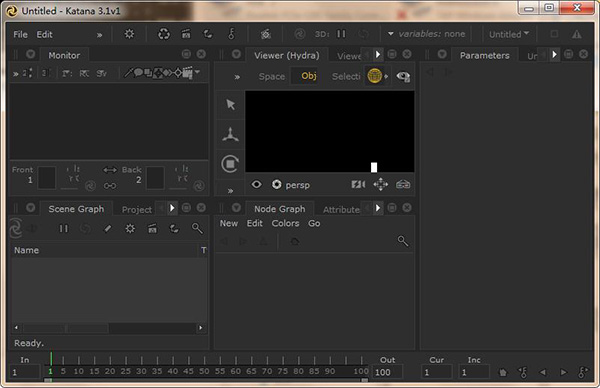Open the Colors menu in Node Graph
Screen dimensions: 600x388
pyautogui.click(x=285, y=223)
